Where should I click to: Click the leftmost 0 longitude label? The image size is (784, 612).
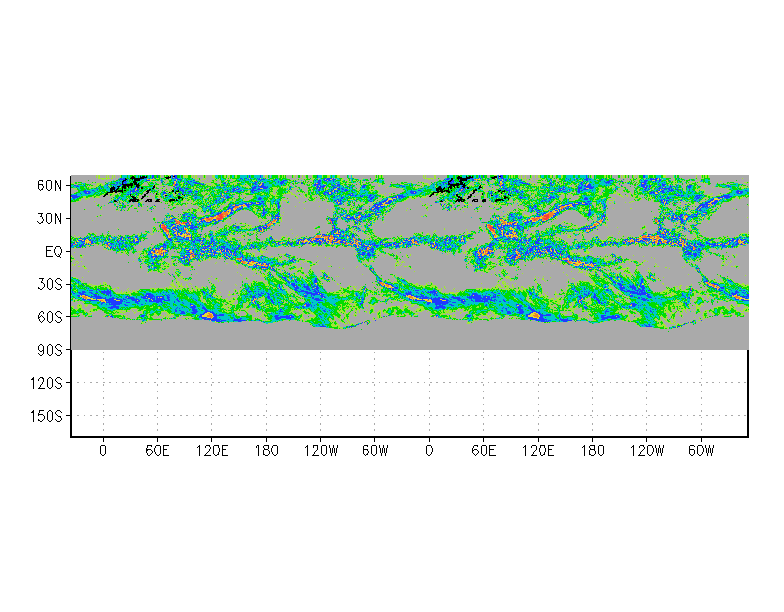(x=103, y=452)
